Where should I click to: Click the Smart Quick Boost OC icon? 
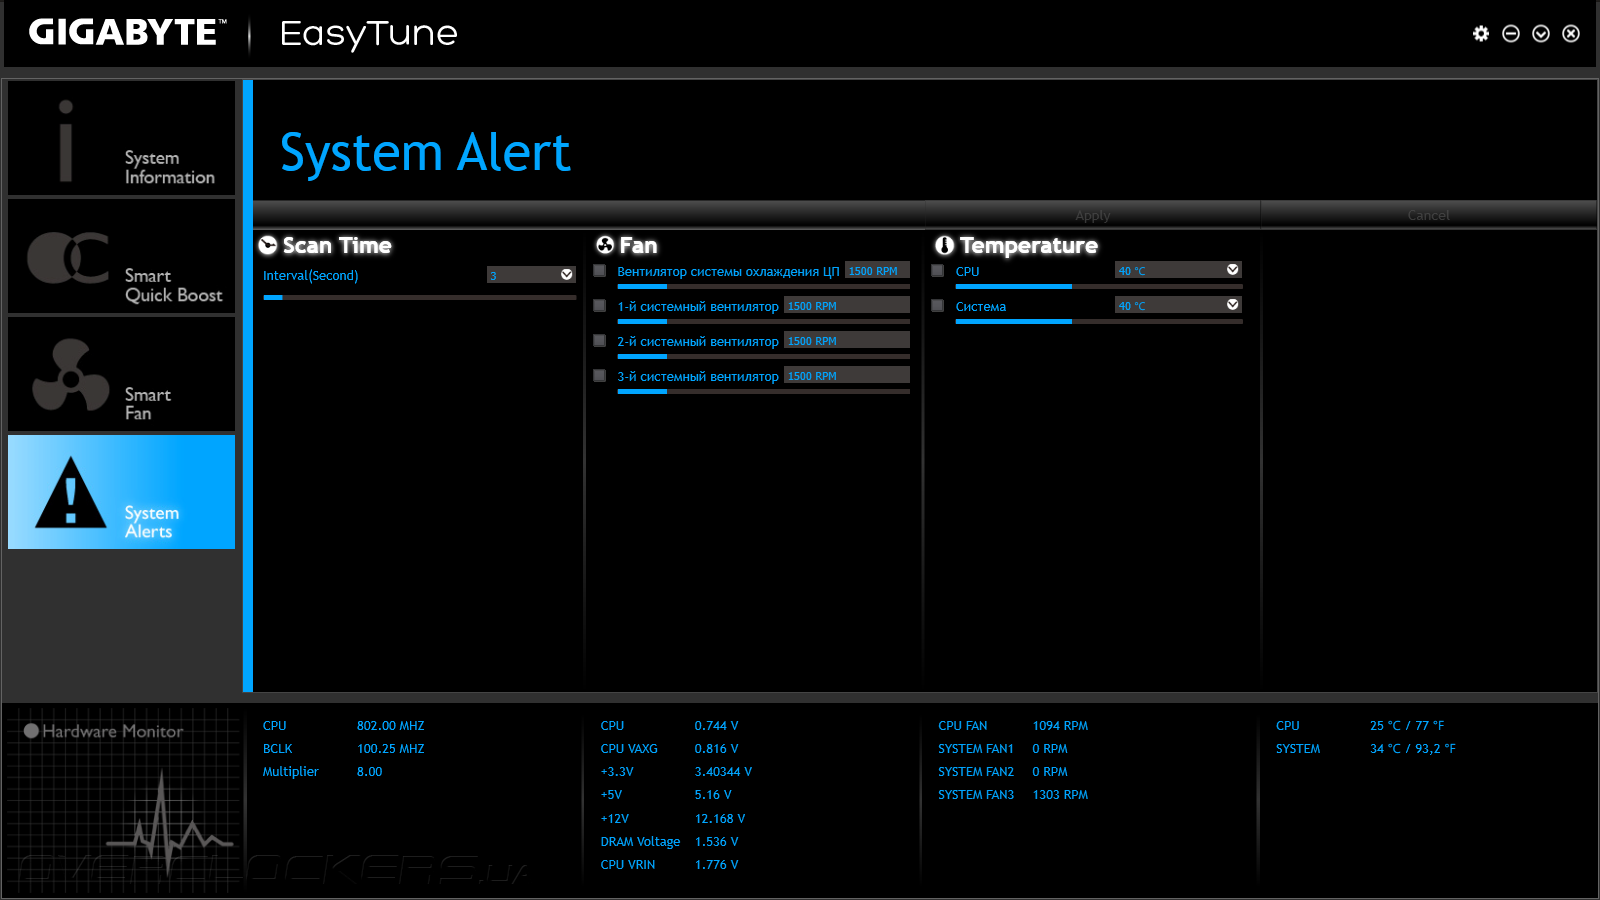(68, 258)
